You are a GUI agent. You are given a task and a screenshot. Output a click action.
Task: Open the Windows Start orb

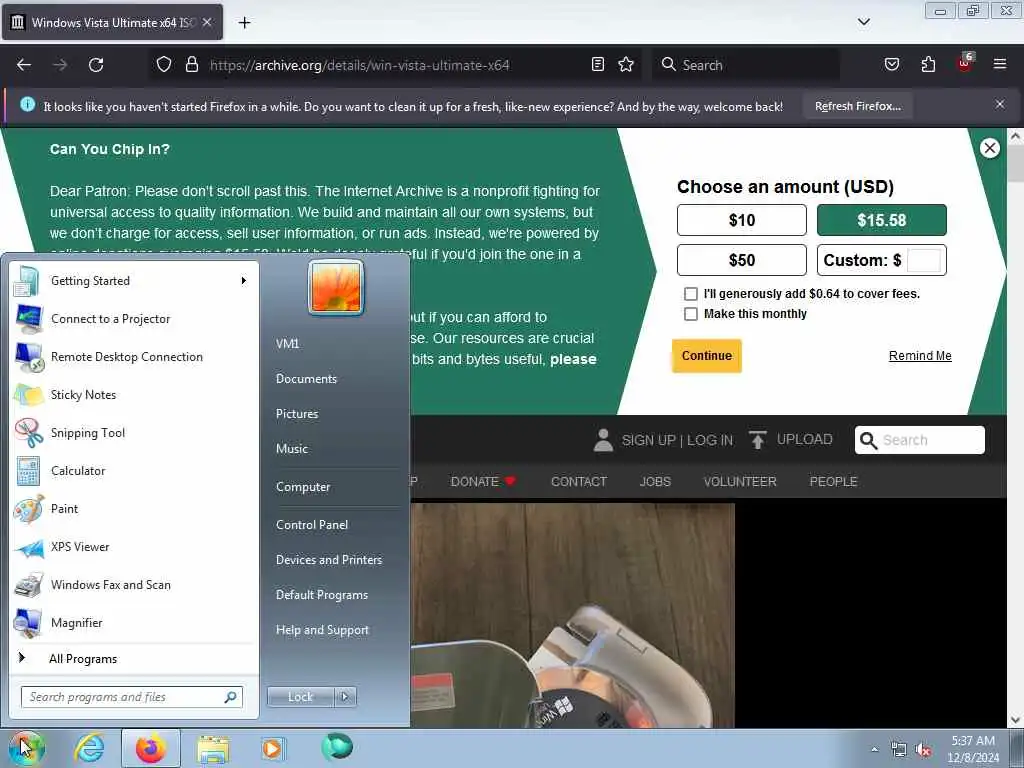coord(26,748)
